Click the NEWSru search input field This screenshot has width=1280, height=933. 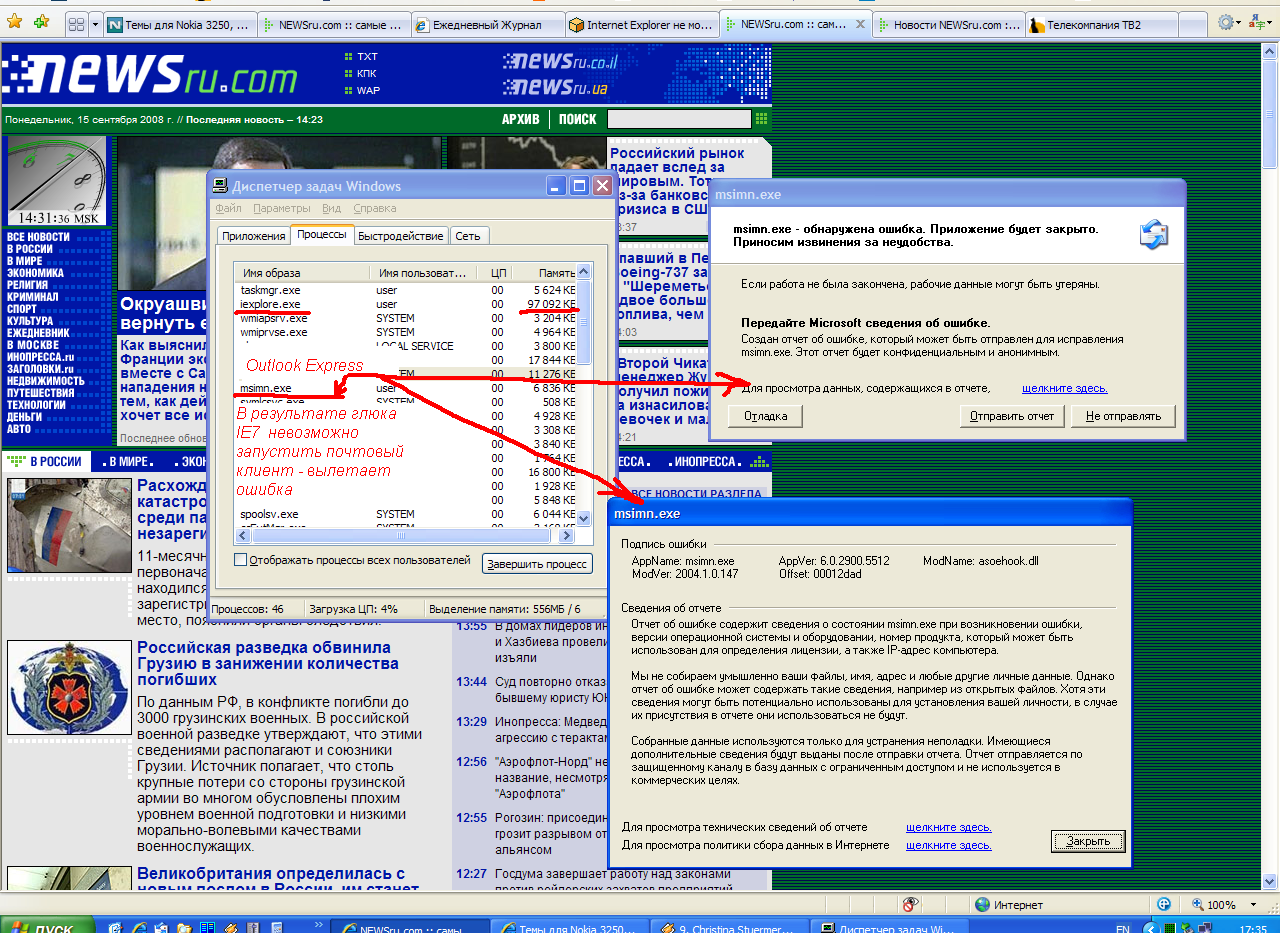click(678, 119)
